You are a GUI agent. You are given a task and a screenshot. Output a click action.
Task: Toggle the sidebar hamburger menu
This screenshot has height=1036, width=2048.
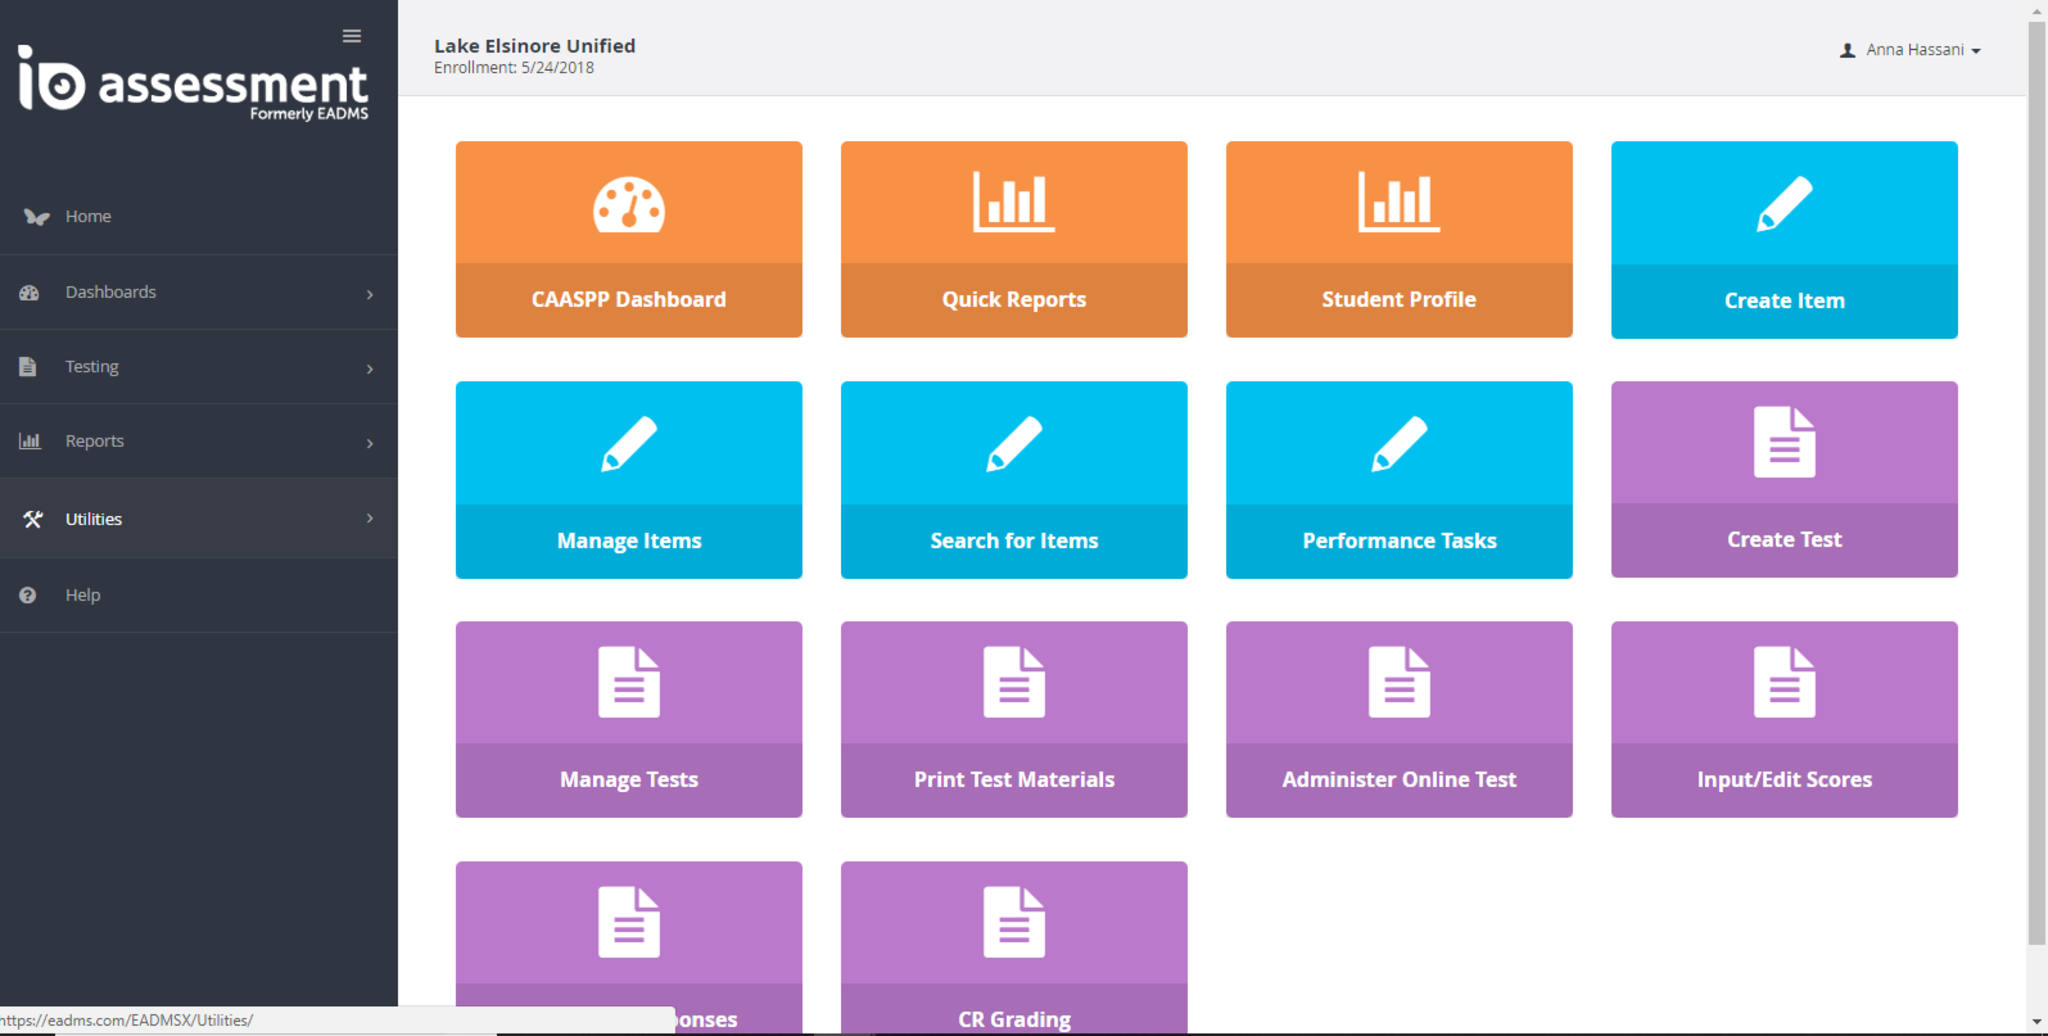pos(352,36)
